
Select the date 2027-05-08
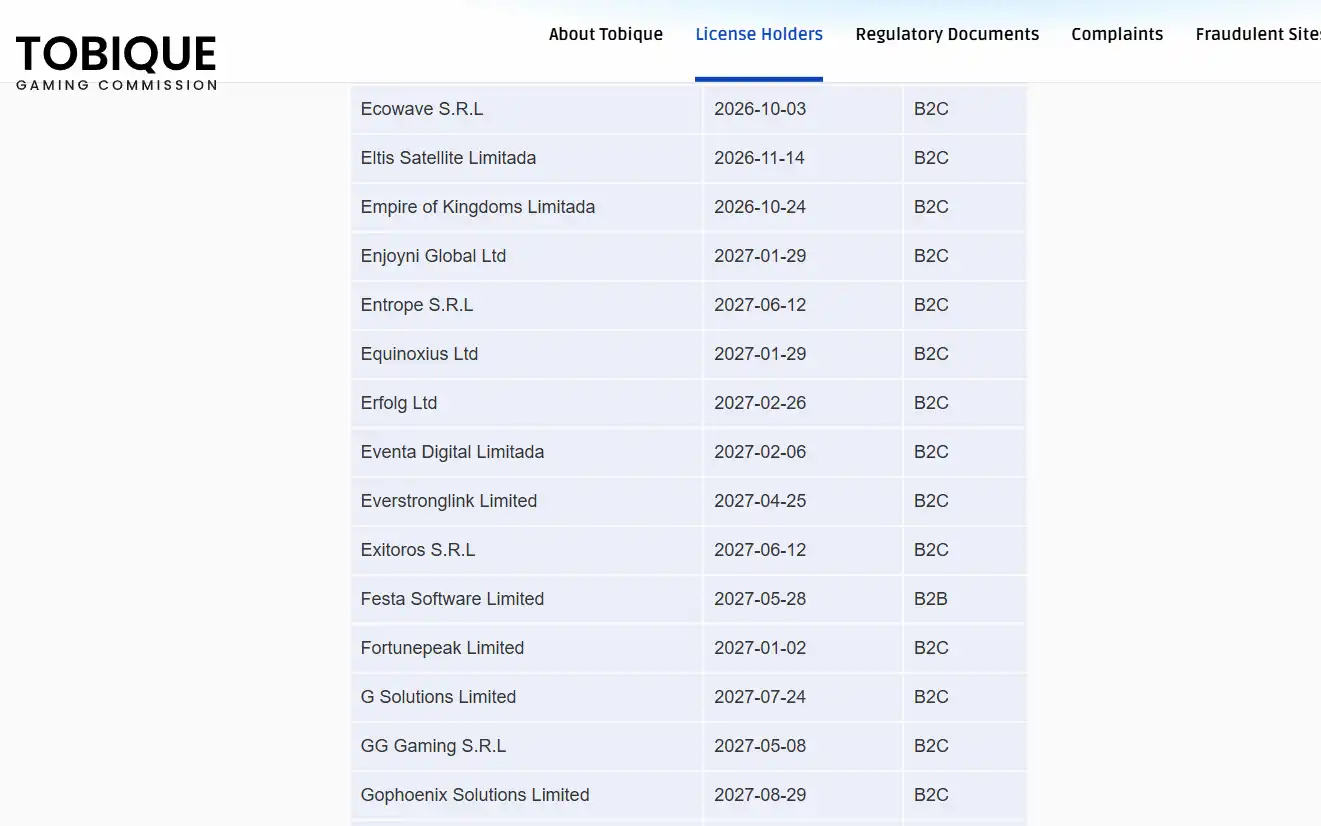pos(760,746)
